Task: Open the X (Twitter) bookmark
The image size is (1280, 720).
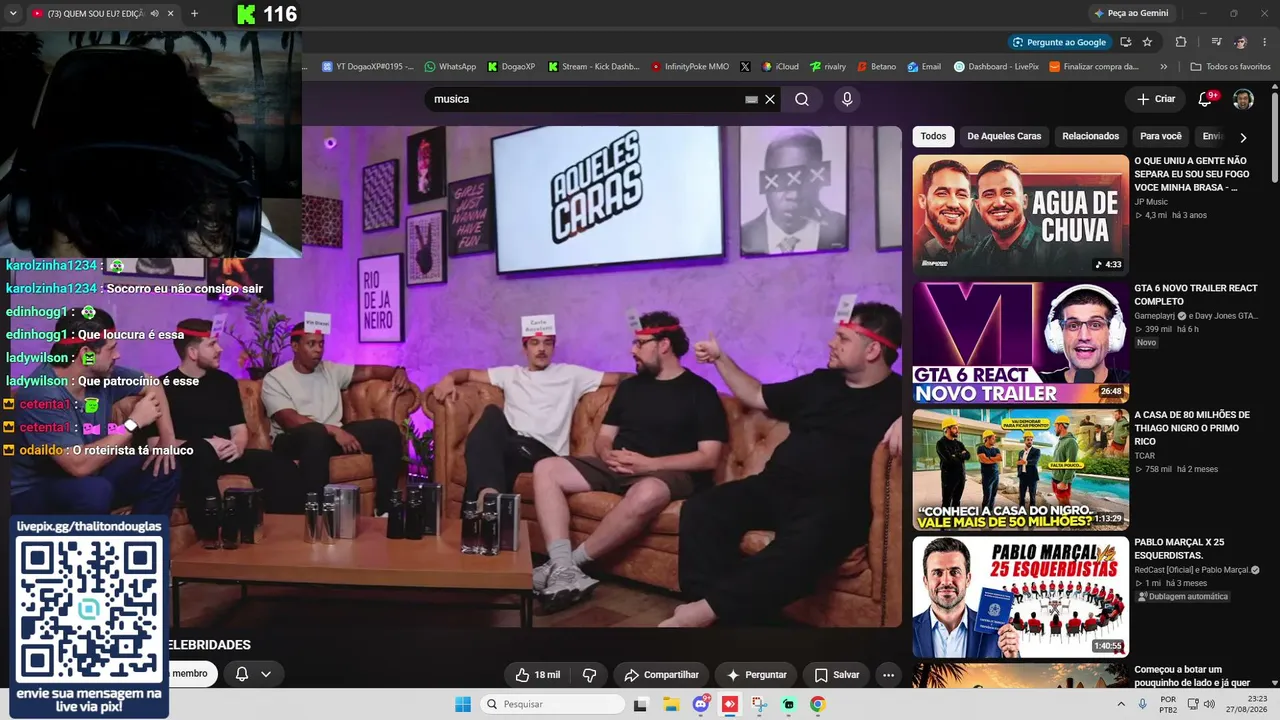Action: (x=745, y=67)
